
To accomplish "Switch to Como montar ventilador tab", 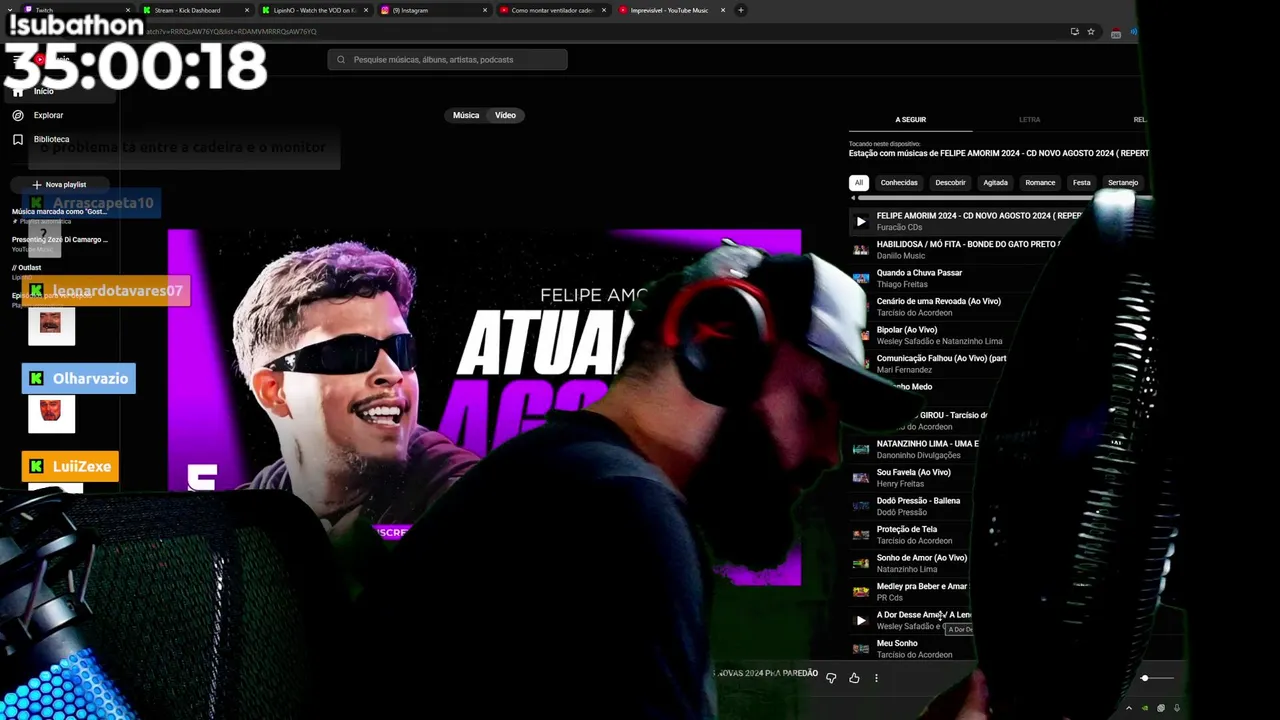I will [x=553, y=10].
